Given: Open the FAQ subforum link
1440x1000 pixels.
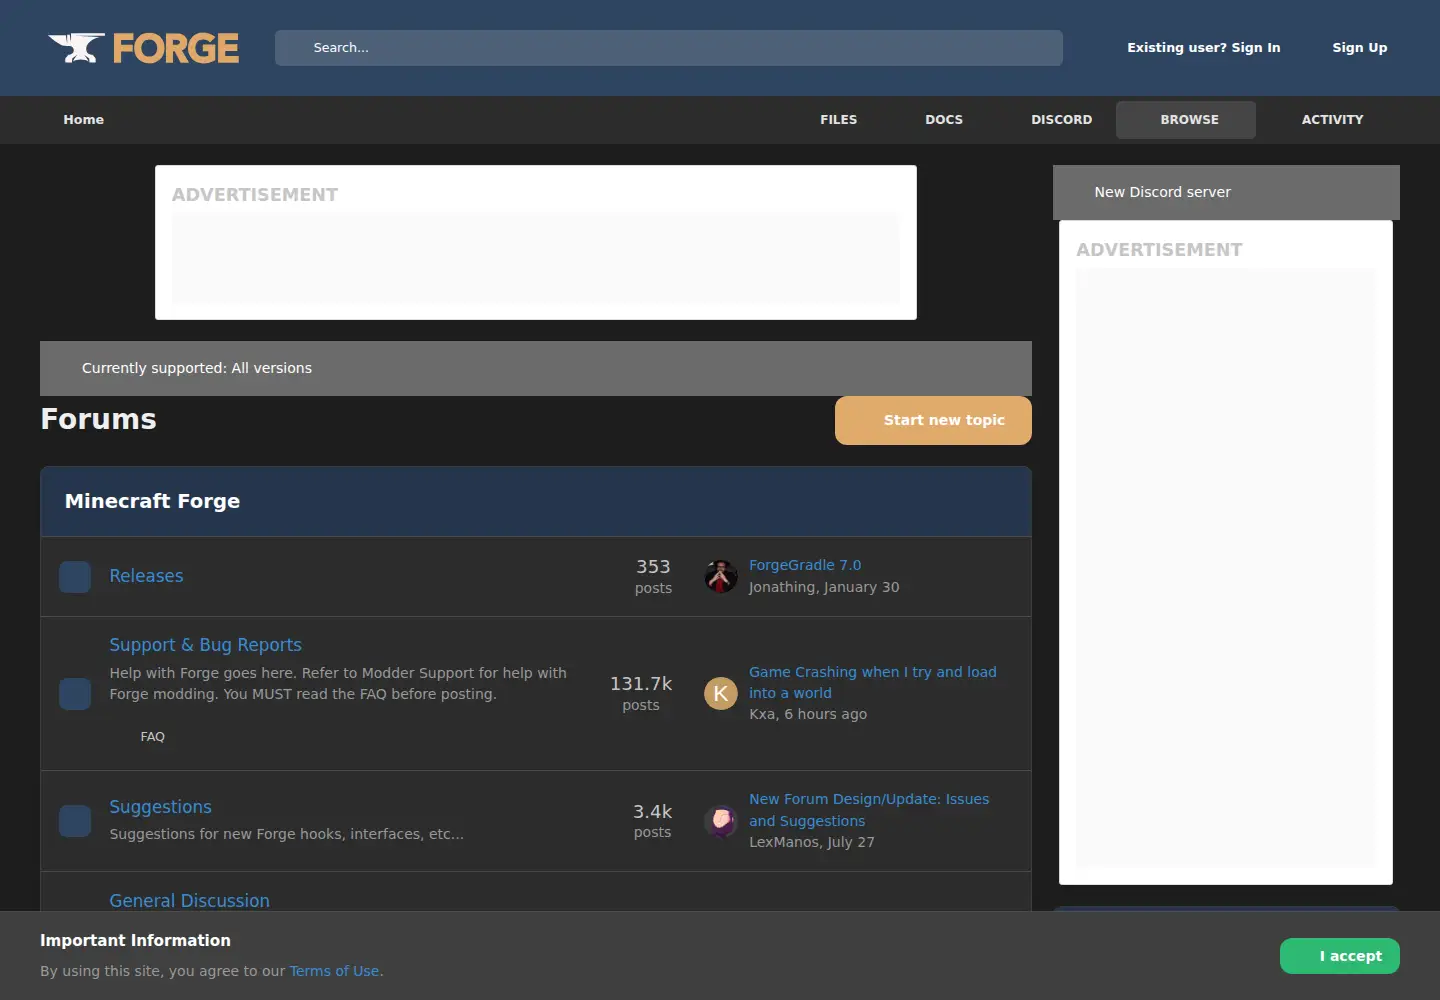Looking at the screenshot, I should 153,737.
